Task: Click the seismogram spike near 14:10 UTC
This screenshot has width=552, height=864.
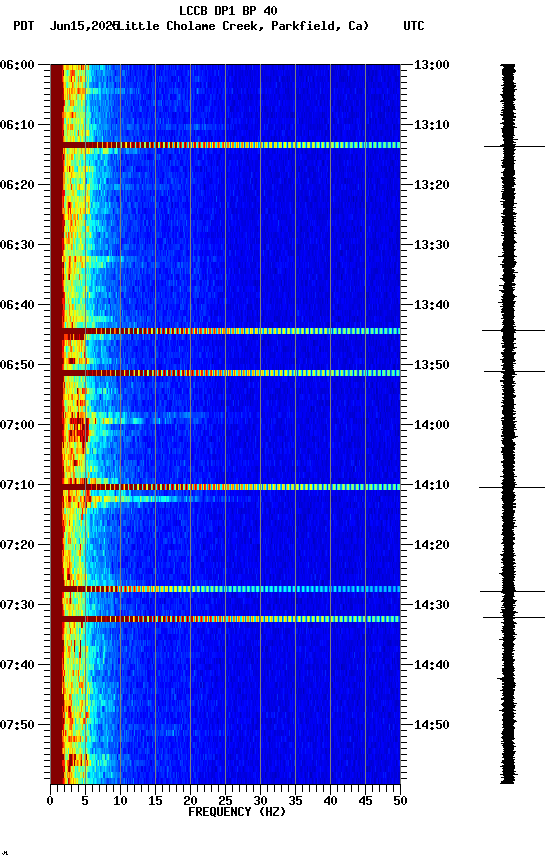Action: point(512,488)
